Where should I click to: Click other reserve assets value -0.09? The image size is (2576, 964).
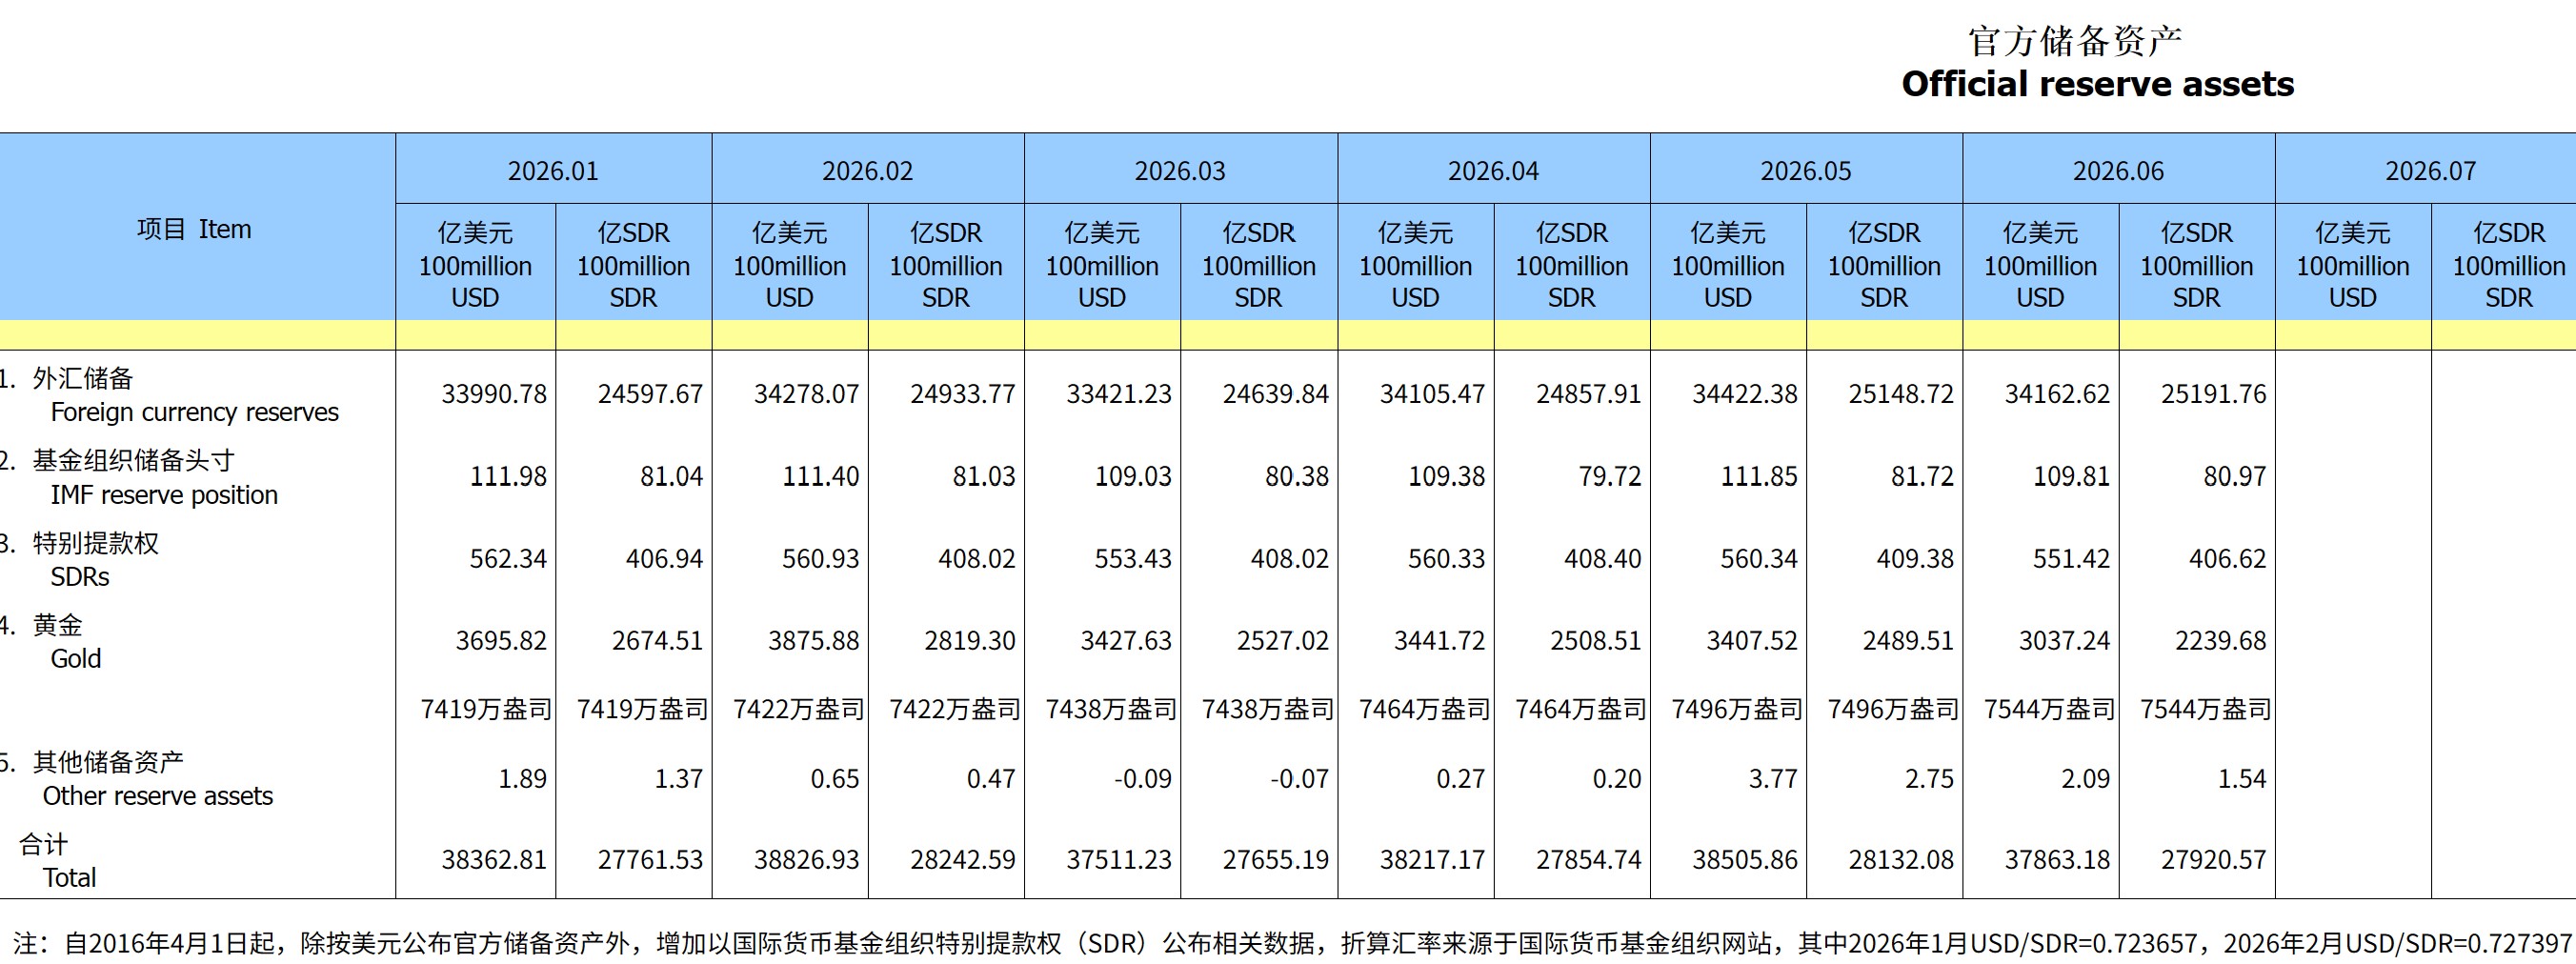point(1142,778)
